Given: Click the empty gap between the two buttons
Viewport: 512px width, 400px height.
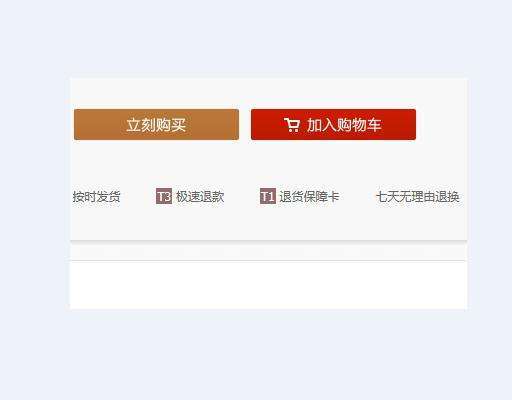Looking at the screenshot, I should (x=245, y=124).
